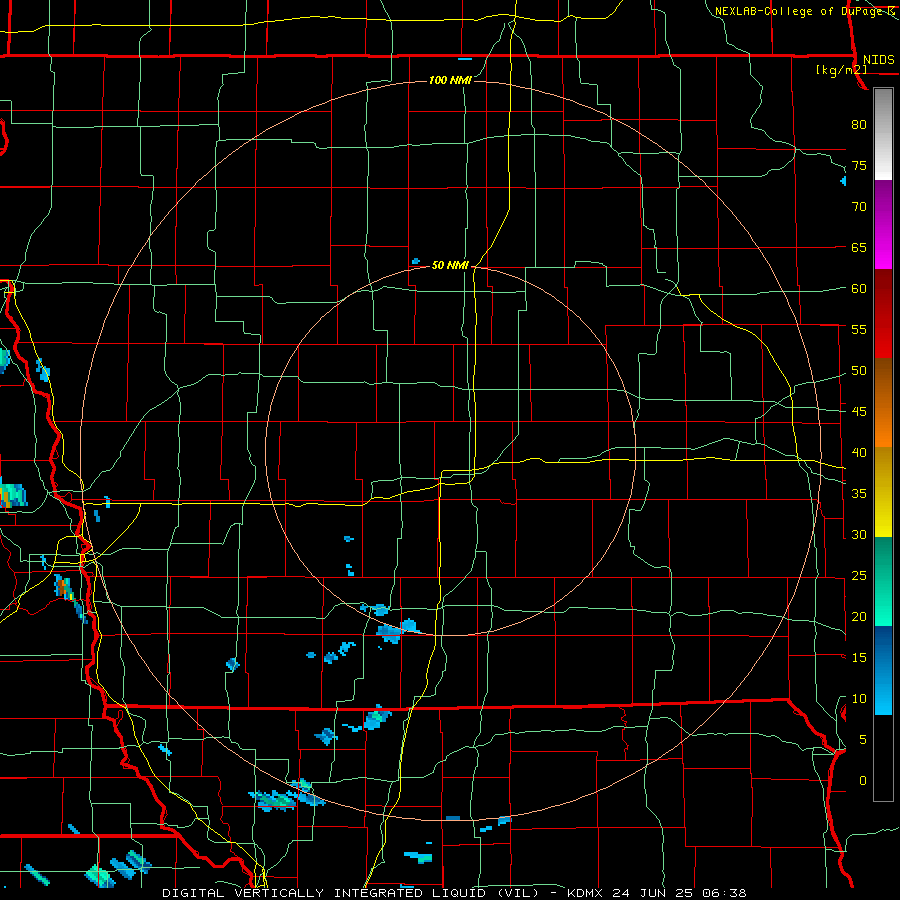Click the blue segment of the legend bar

[883, 670]
